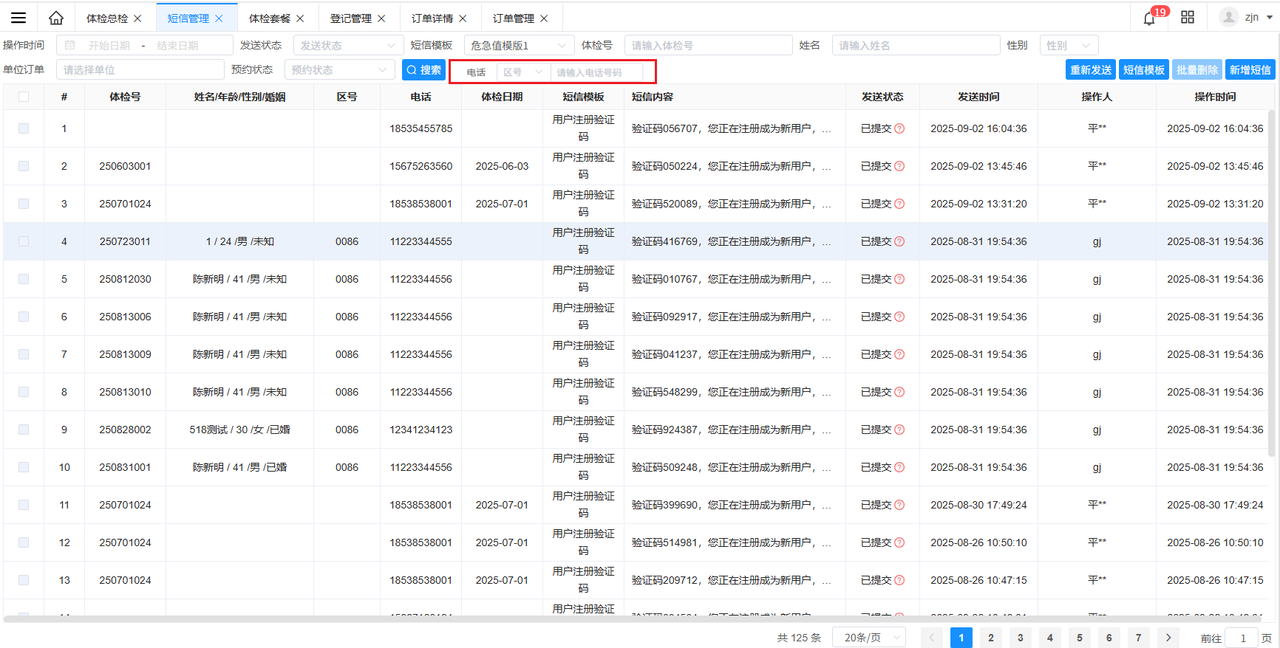
Task: Open the 20条/页 page size selector
Action: click(x=868, y=638)
